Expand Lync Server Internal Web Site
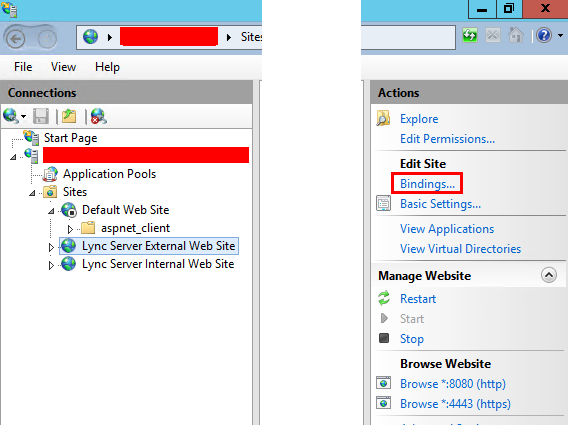Image resolution: width=568 pixels, height=425 pixels. pos(51,265)
